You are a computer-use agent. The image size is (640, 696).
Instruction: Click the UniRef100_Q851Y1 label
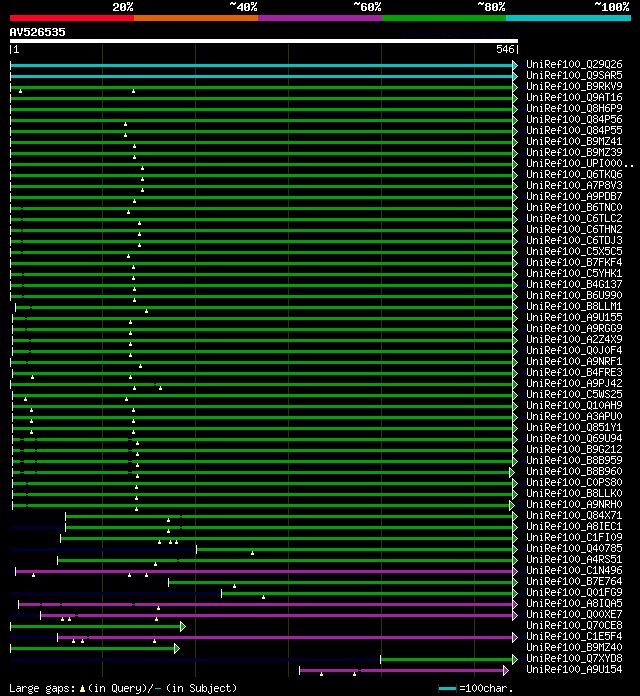click(574, 427)
